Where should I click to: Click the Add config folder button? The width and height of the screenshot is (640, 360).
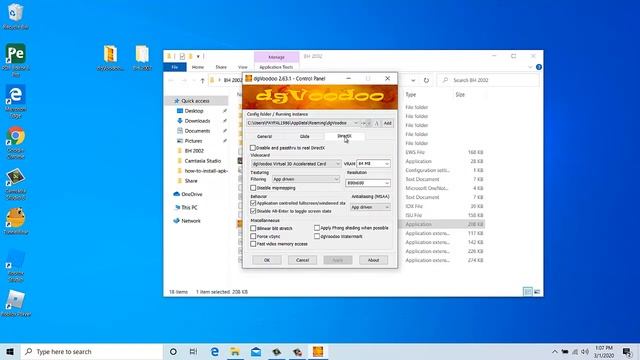[387, 123]
